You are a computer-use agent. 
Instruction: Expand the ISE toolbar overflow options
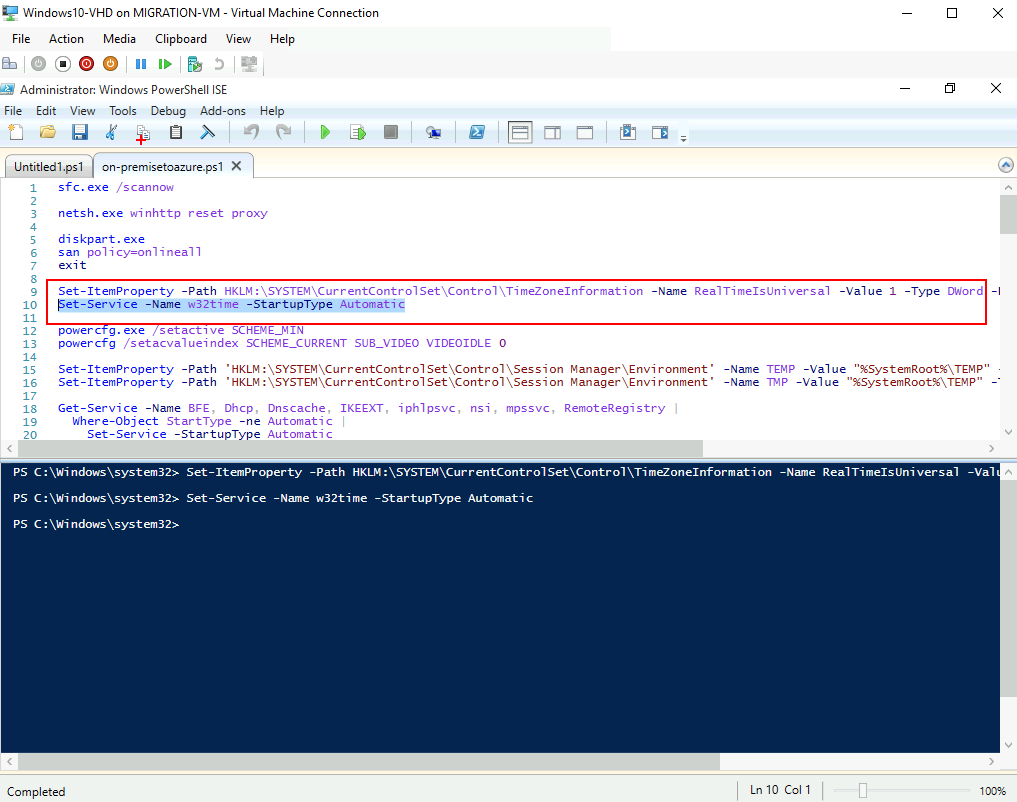click(684, 137)
